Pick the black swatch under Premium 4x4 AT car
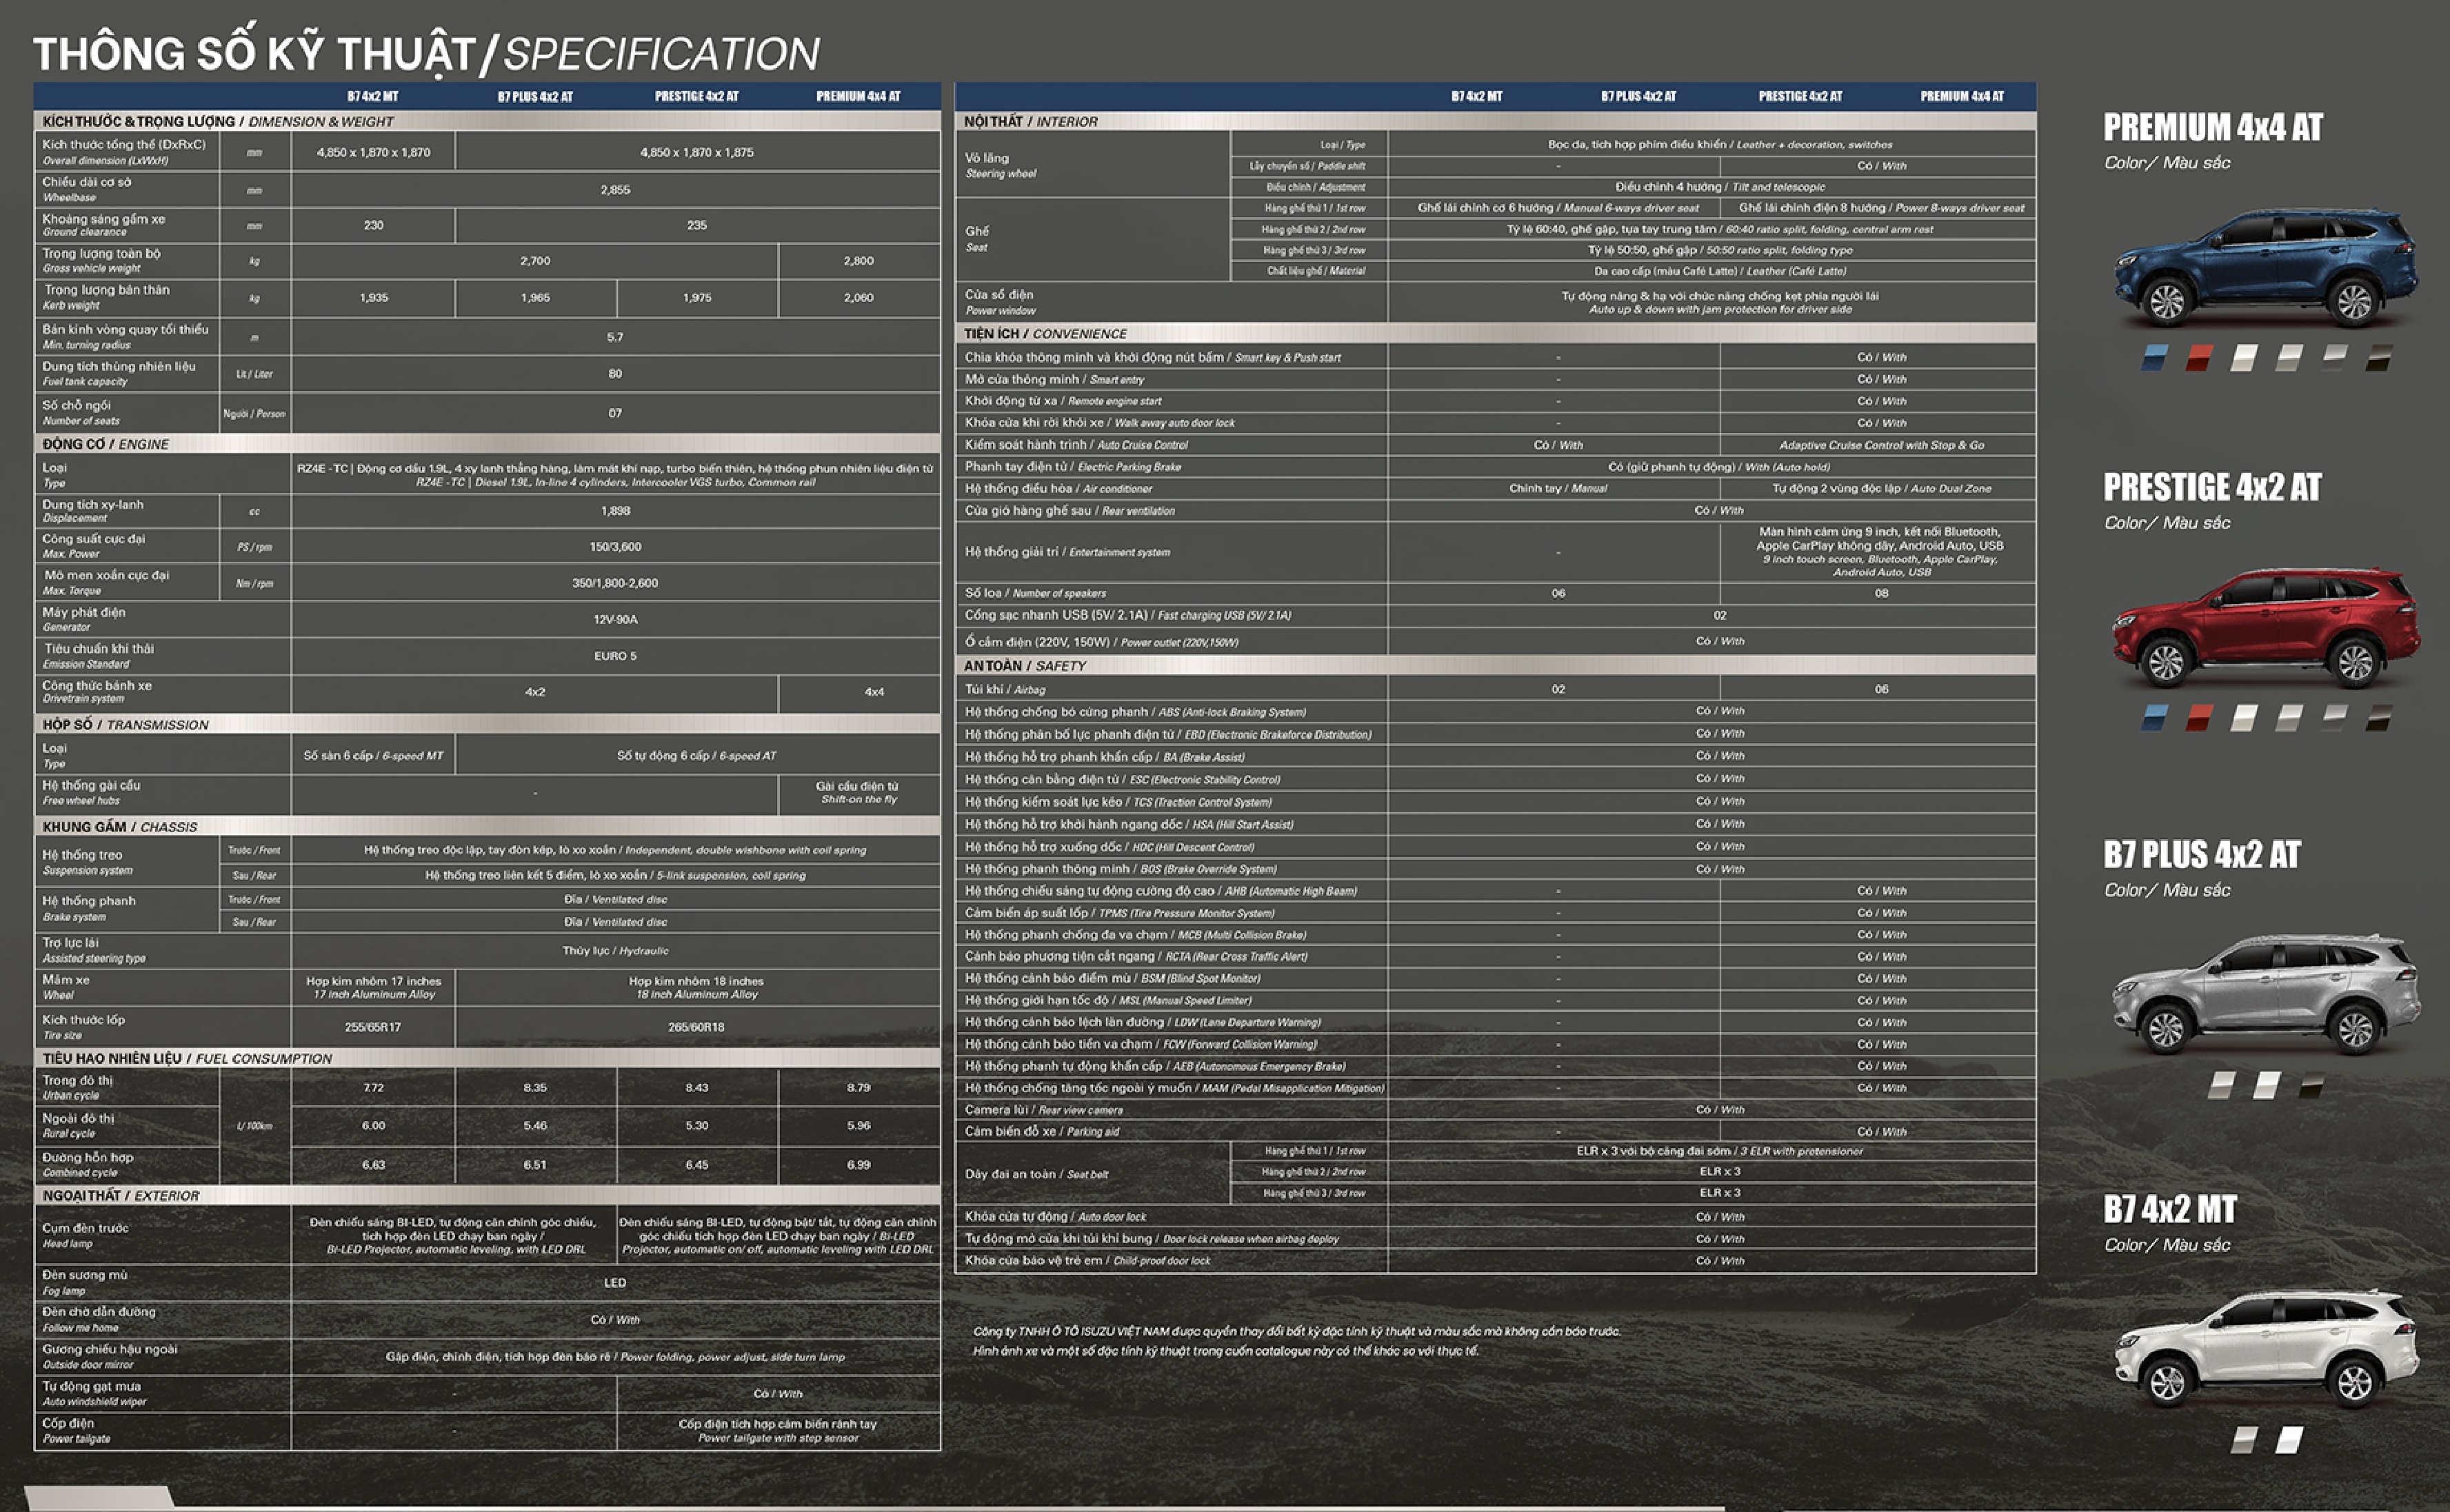The image size is (2450, 1512). coord(2379,358)
